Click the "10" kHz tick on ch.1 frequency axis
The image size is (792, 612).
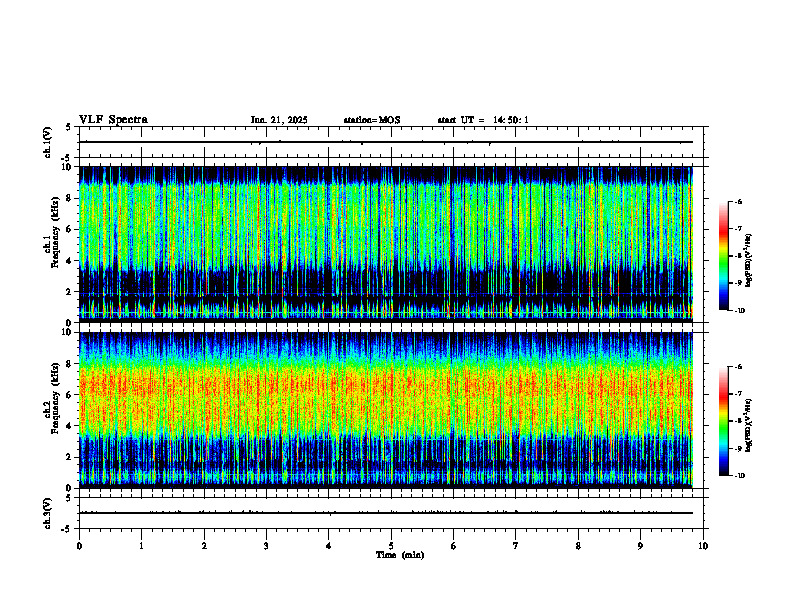point(69,167)
